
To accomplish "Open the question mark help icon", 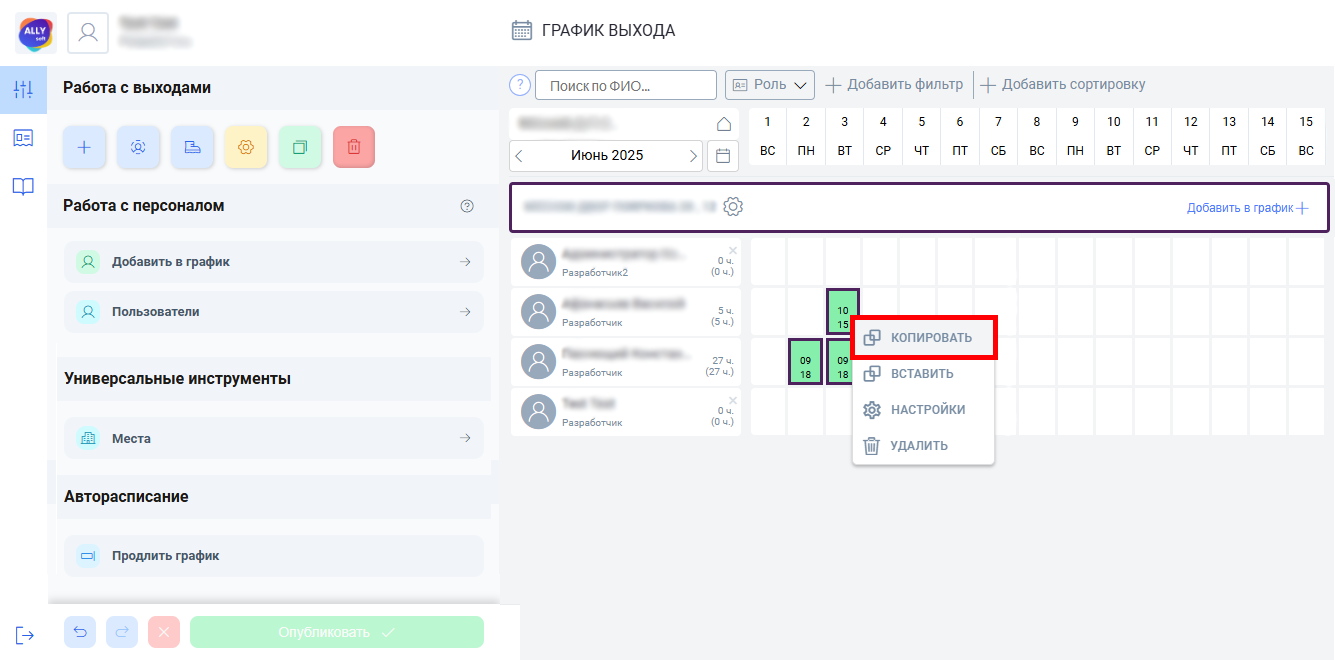I will tap(519, 85).
